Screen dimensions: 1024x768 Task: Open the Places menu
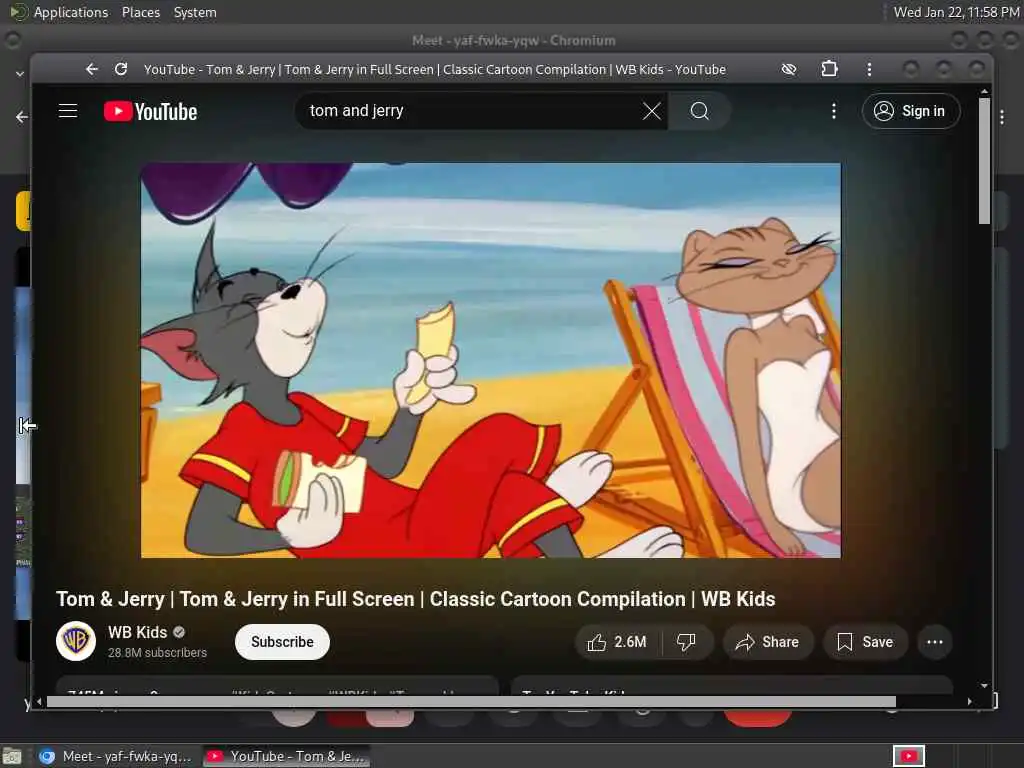pyautogui.click(x=140, y=12)
